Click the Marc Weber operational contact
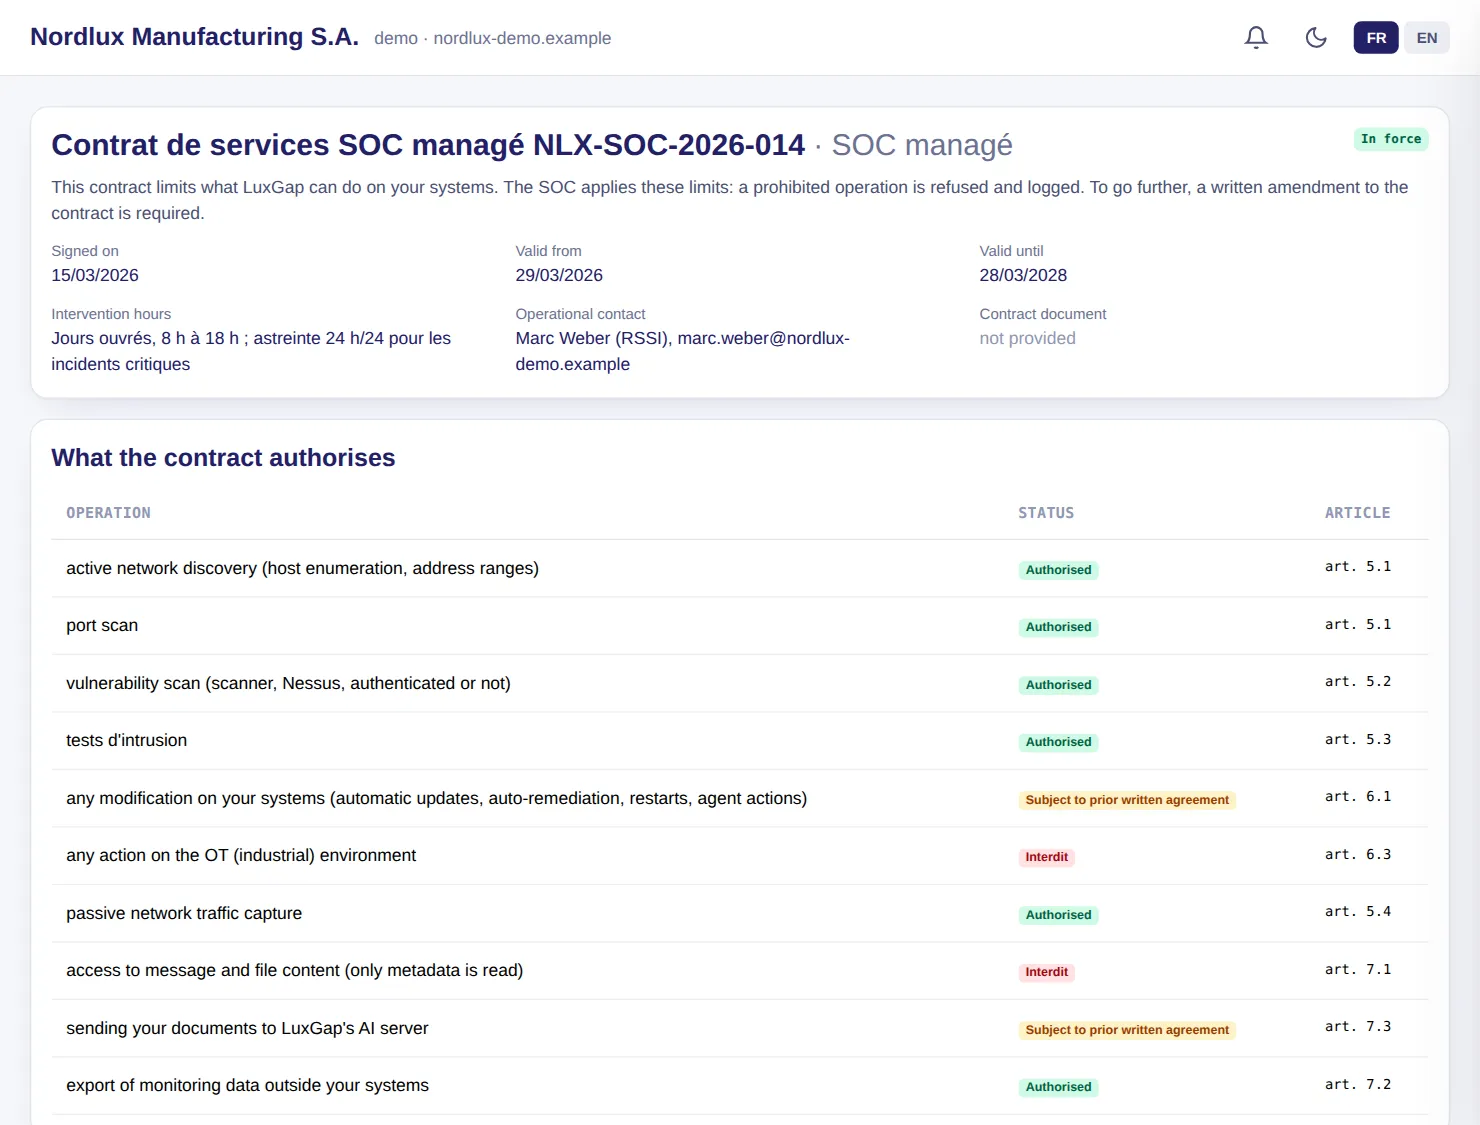The image size is (1480, 1125). pyautogui.click(x=683, y=351)
